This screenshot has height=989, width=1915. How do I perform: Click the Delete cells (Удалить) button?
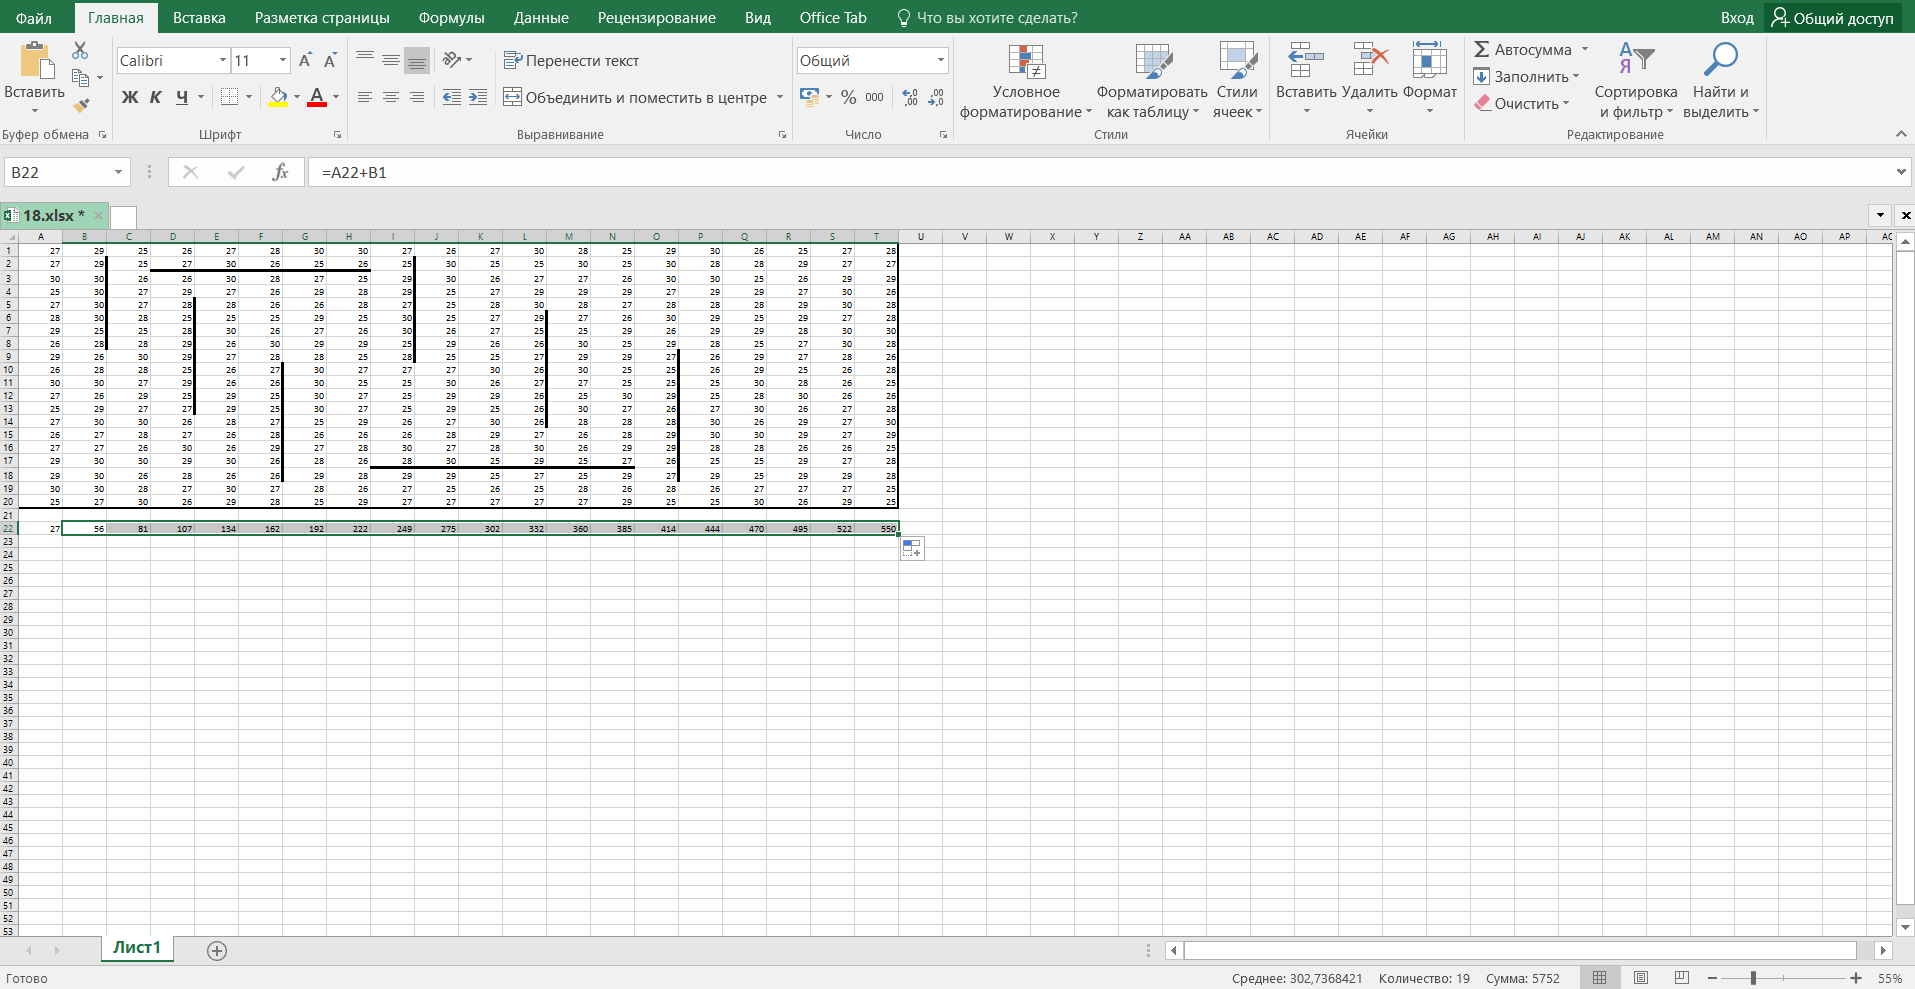pyautogui.click(x=1369, y=79)
